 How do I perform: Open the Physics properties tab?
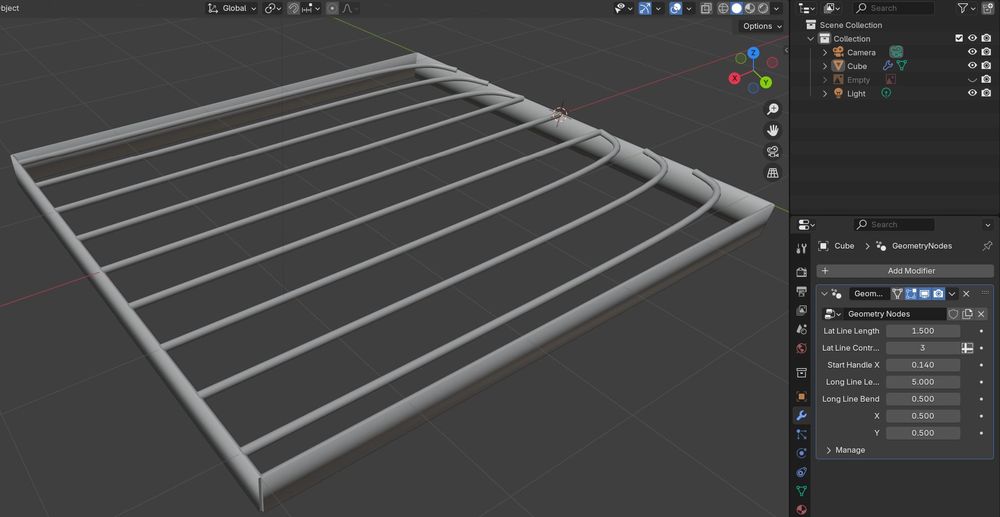802,453
